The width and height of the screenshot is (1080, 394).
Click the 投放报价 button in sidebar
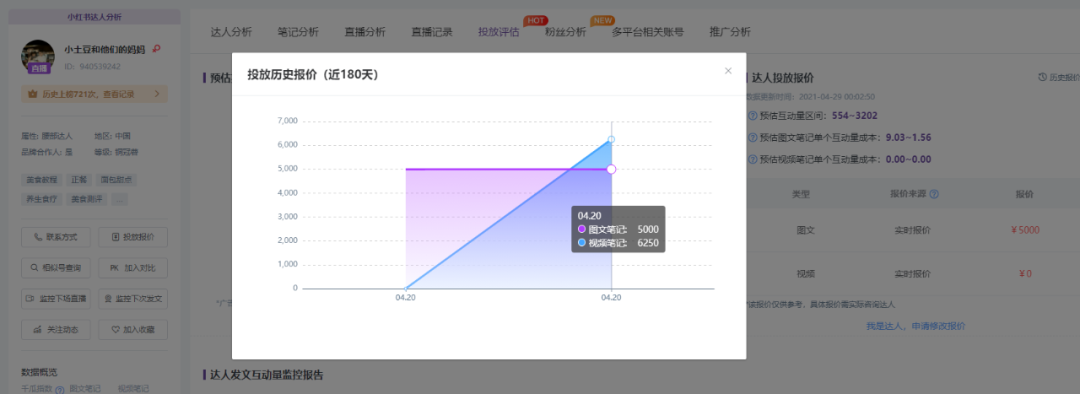tap(133, 237)
